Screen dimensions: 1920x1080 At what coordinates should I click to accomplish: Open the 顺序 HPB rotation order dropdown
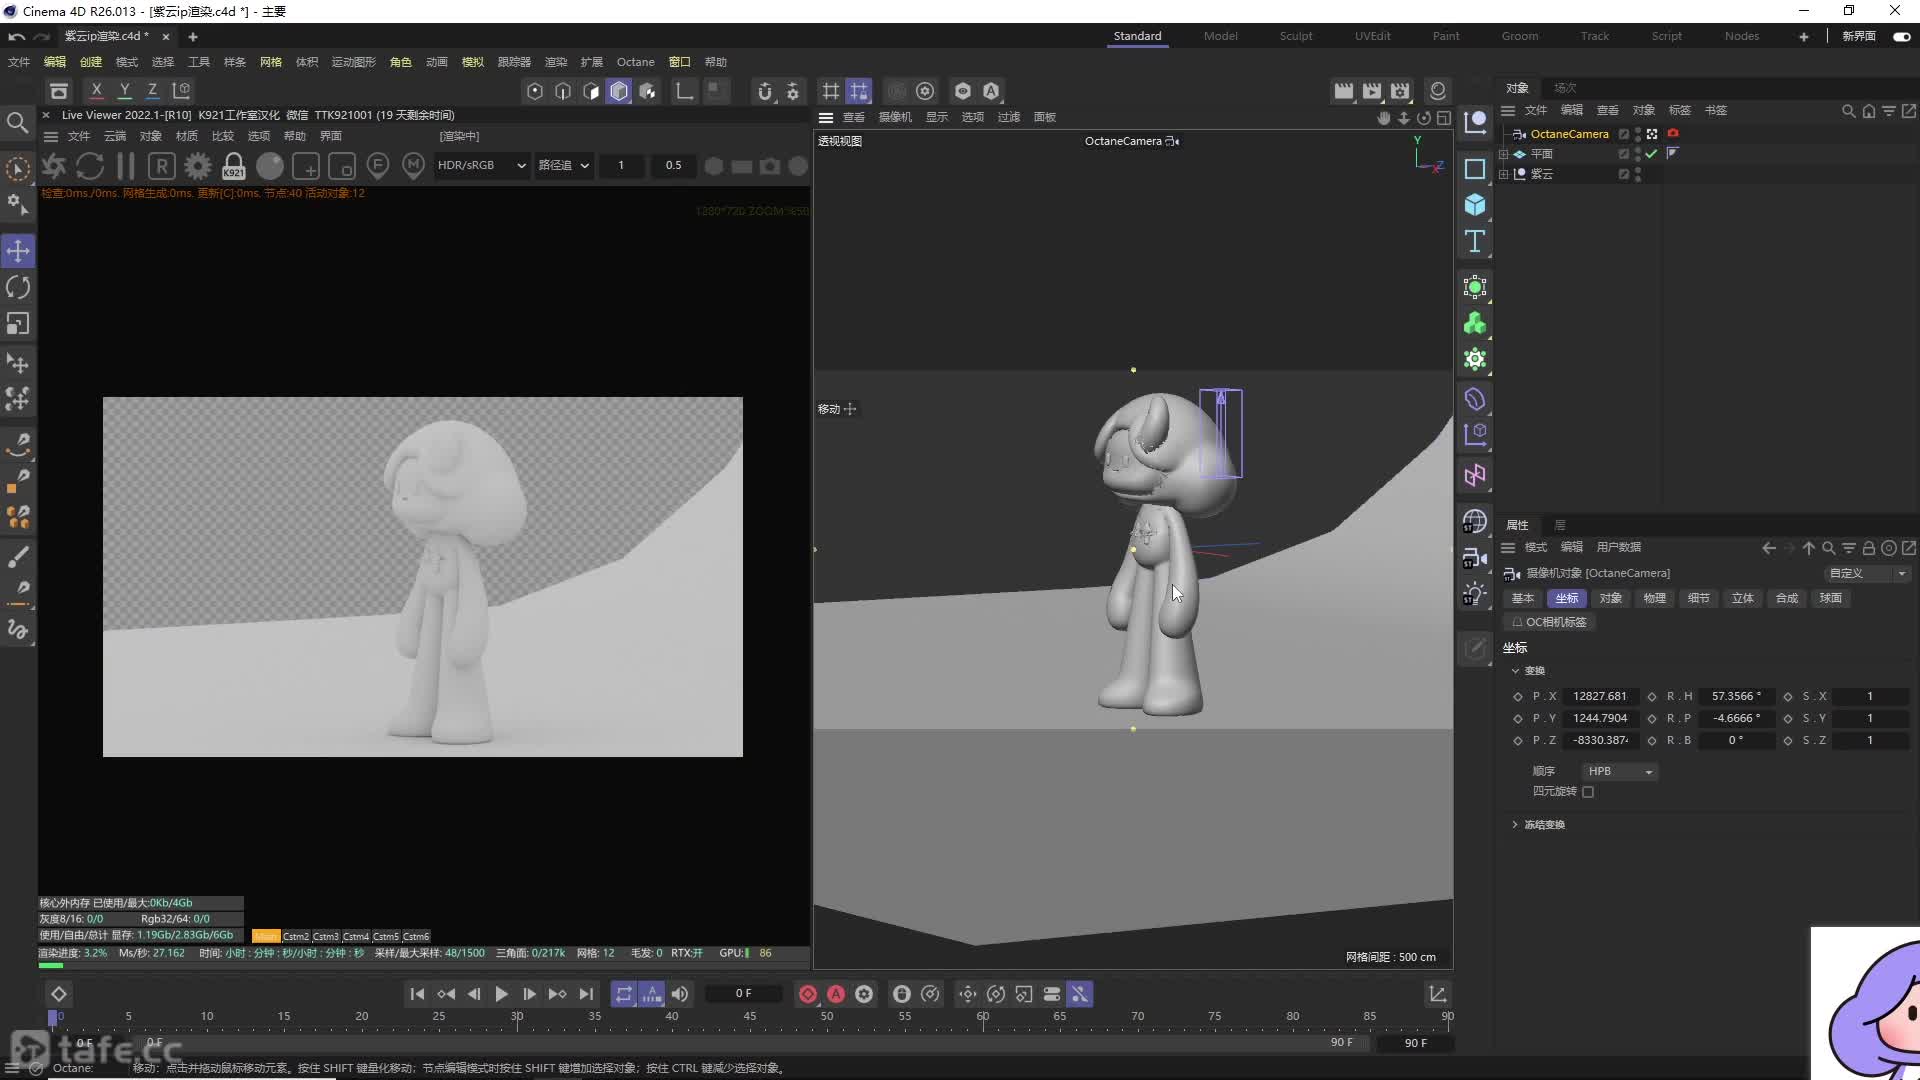[1619, 771]
